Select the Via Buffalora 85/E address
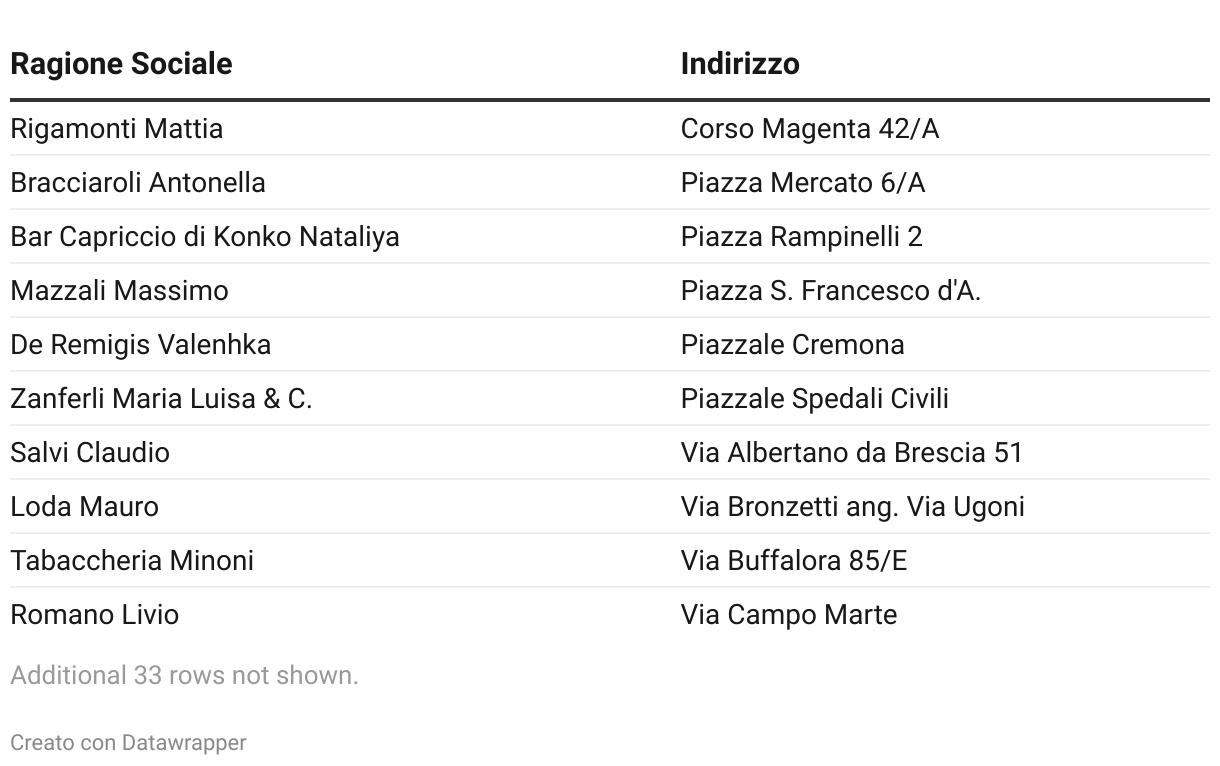Screen dimensions: 1220x766 tap(794, 561)
